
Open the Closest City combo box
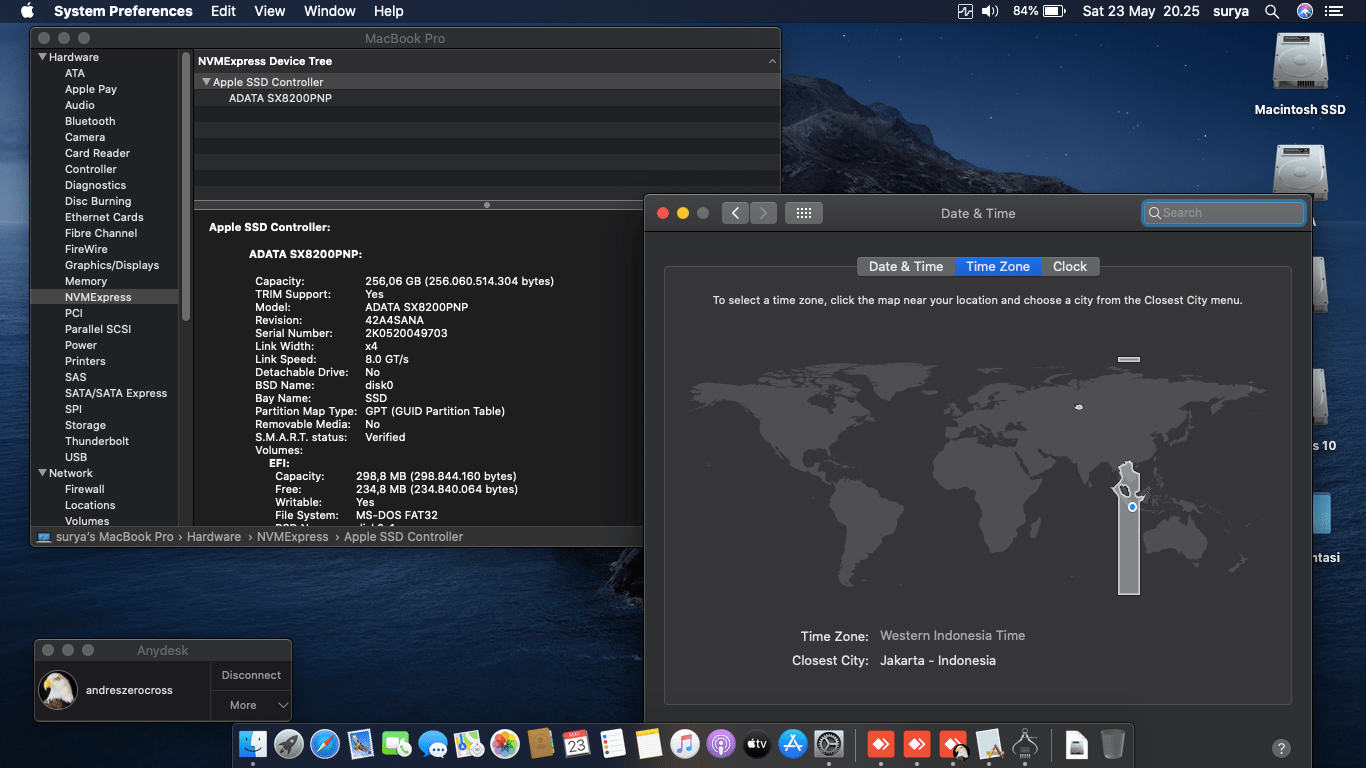pyautogui.click(x=938, y=660)
